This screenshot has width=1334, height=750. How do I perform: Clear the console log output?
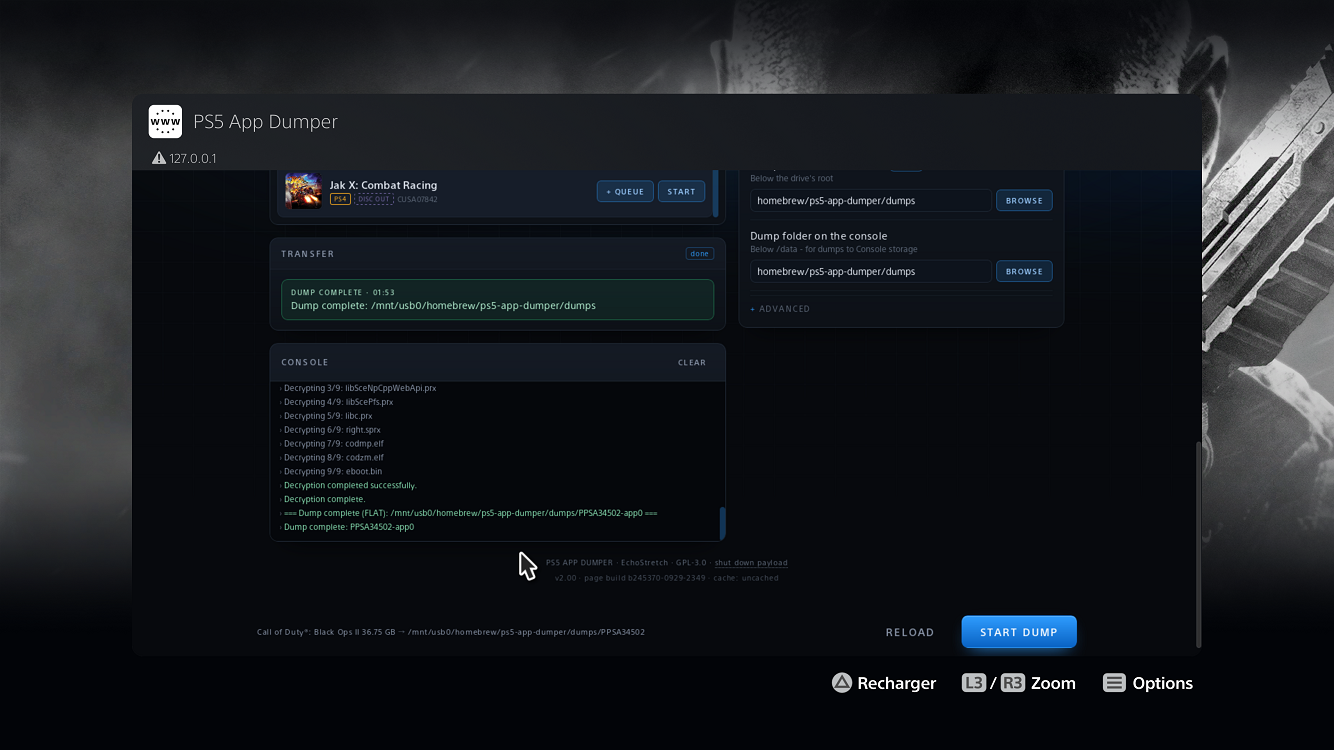pos(692,363)
